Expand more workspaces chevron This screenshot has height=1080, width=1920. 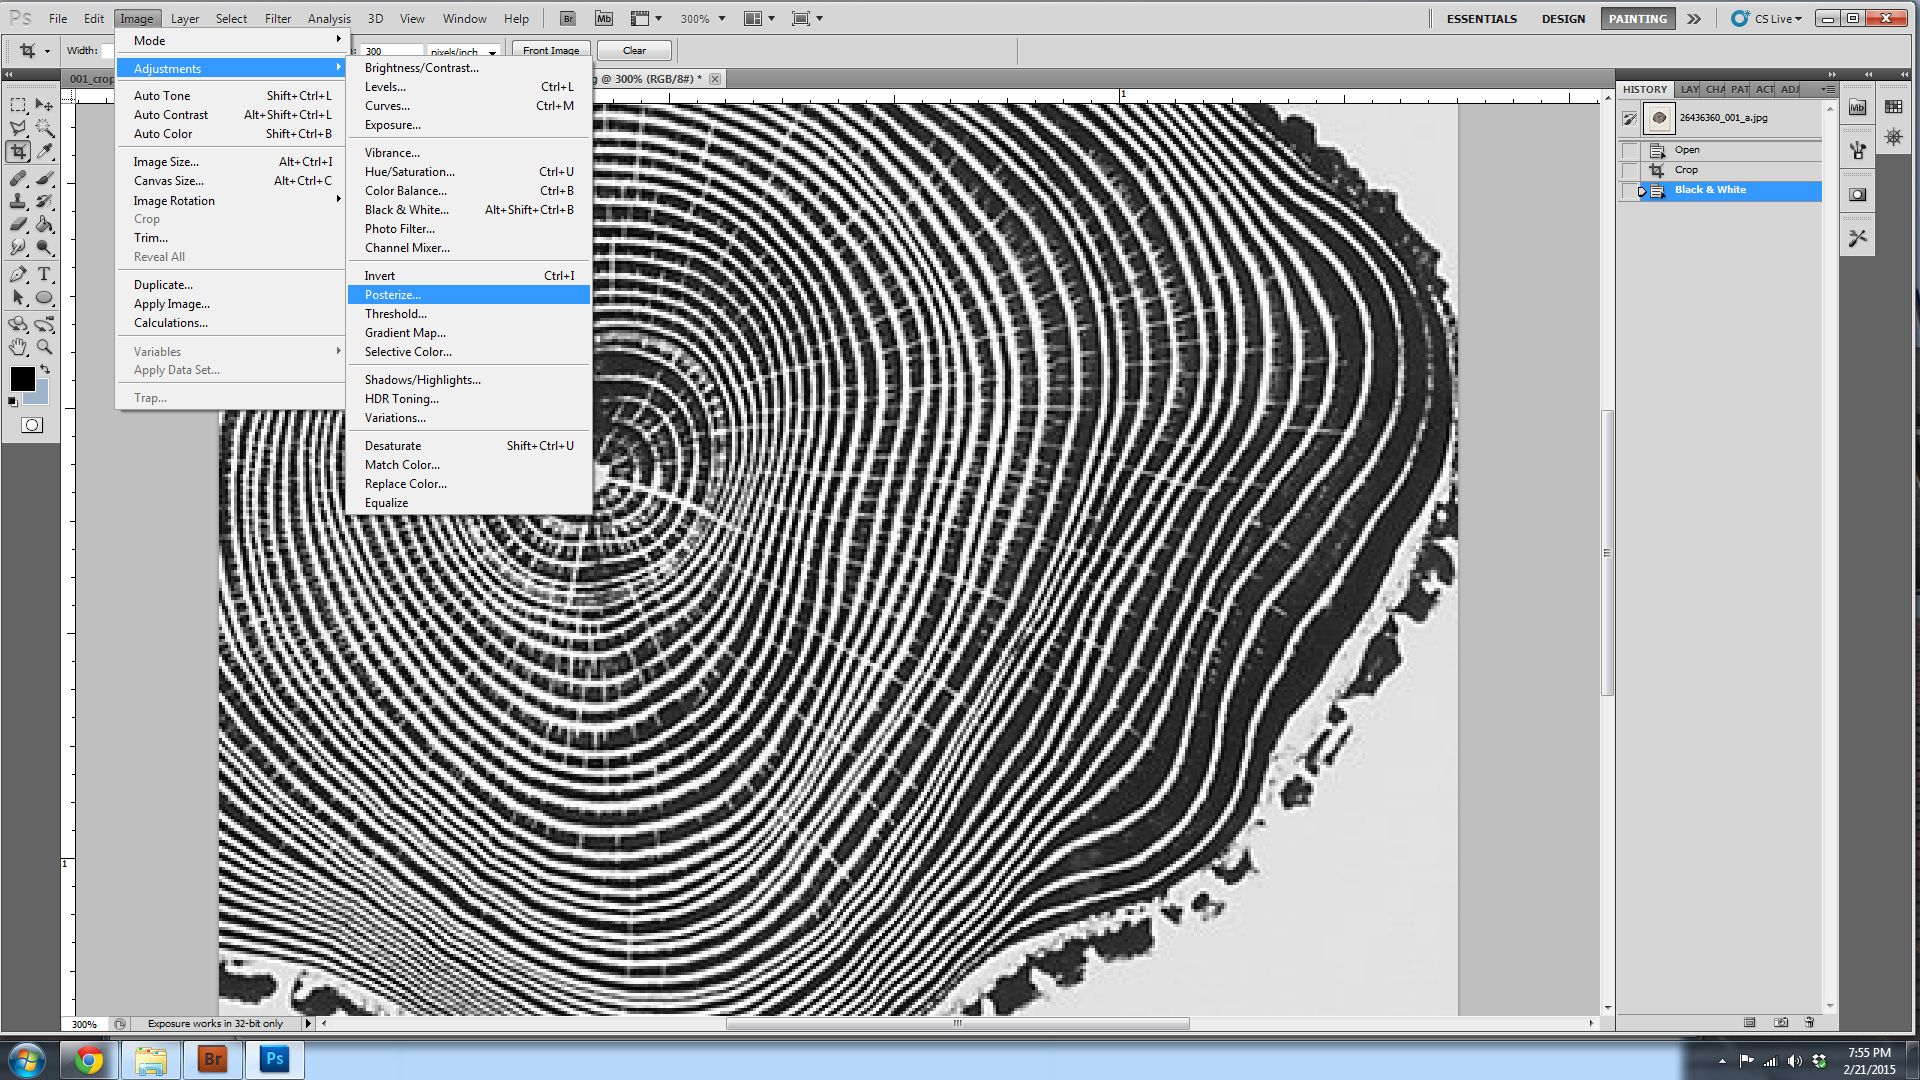click(x=1694, y=18)
